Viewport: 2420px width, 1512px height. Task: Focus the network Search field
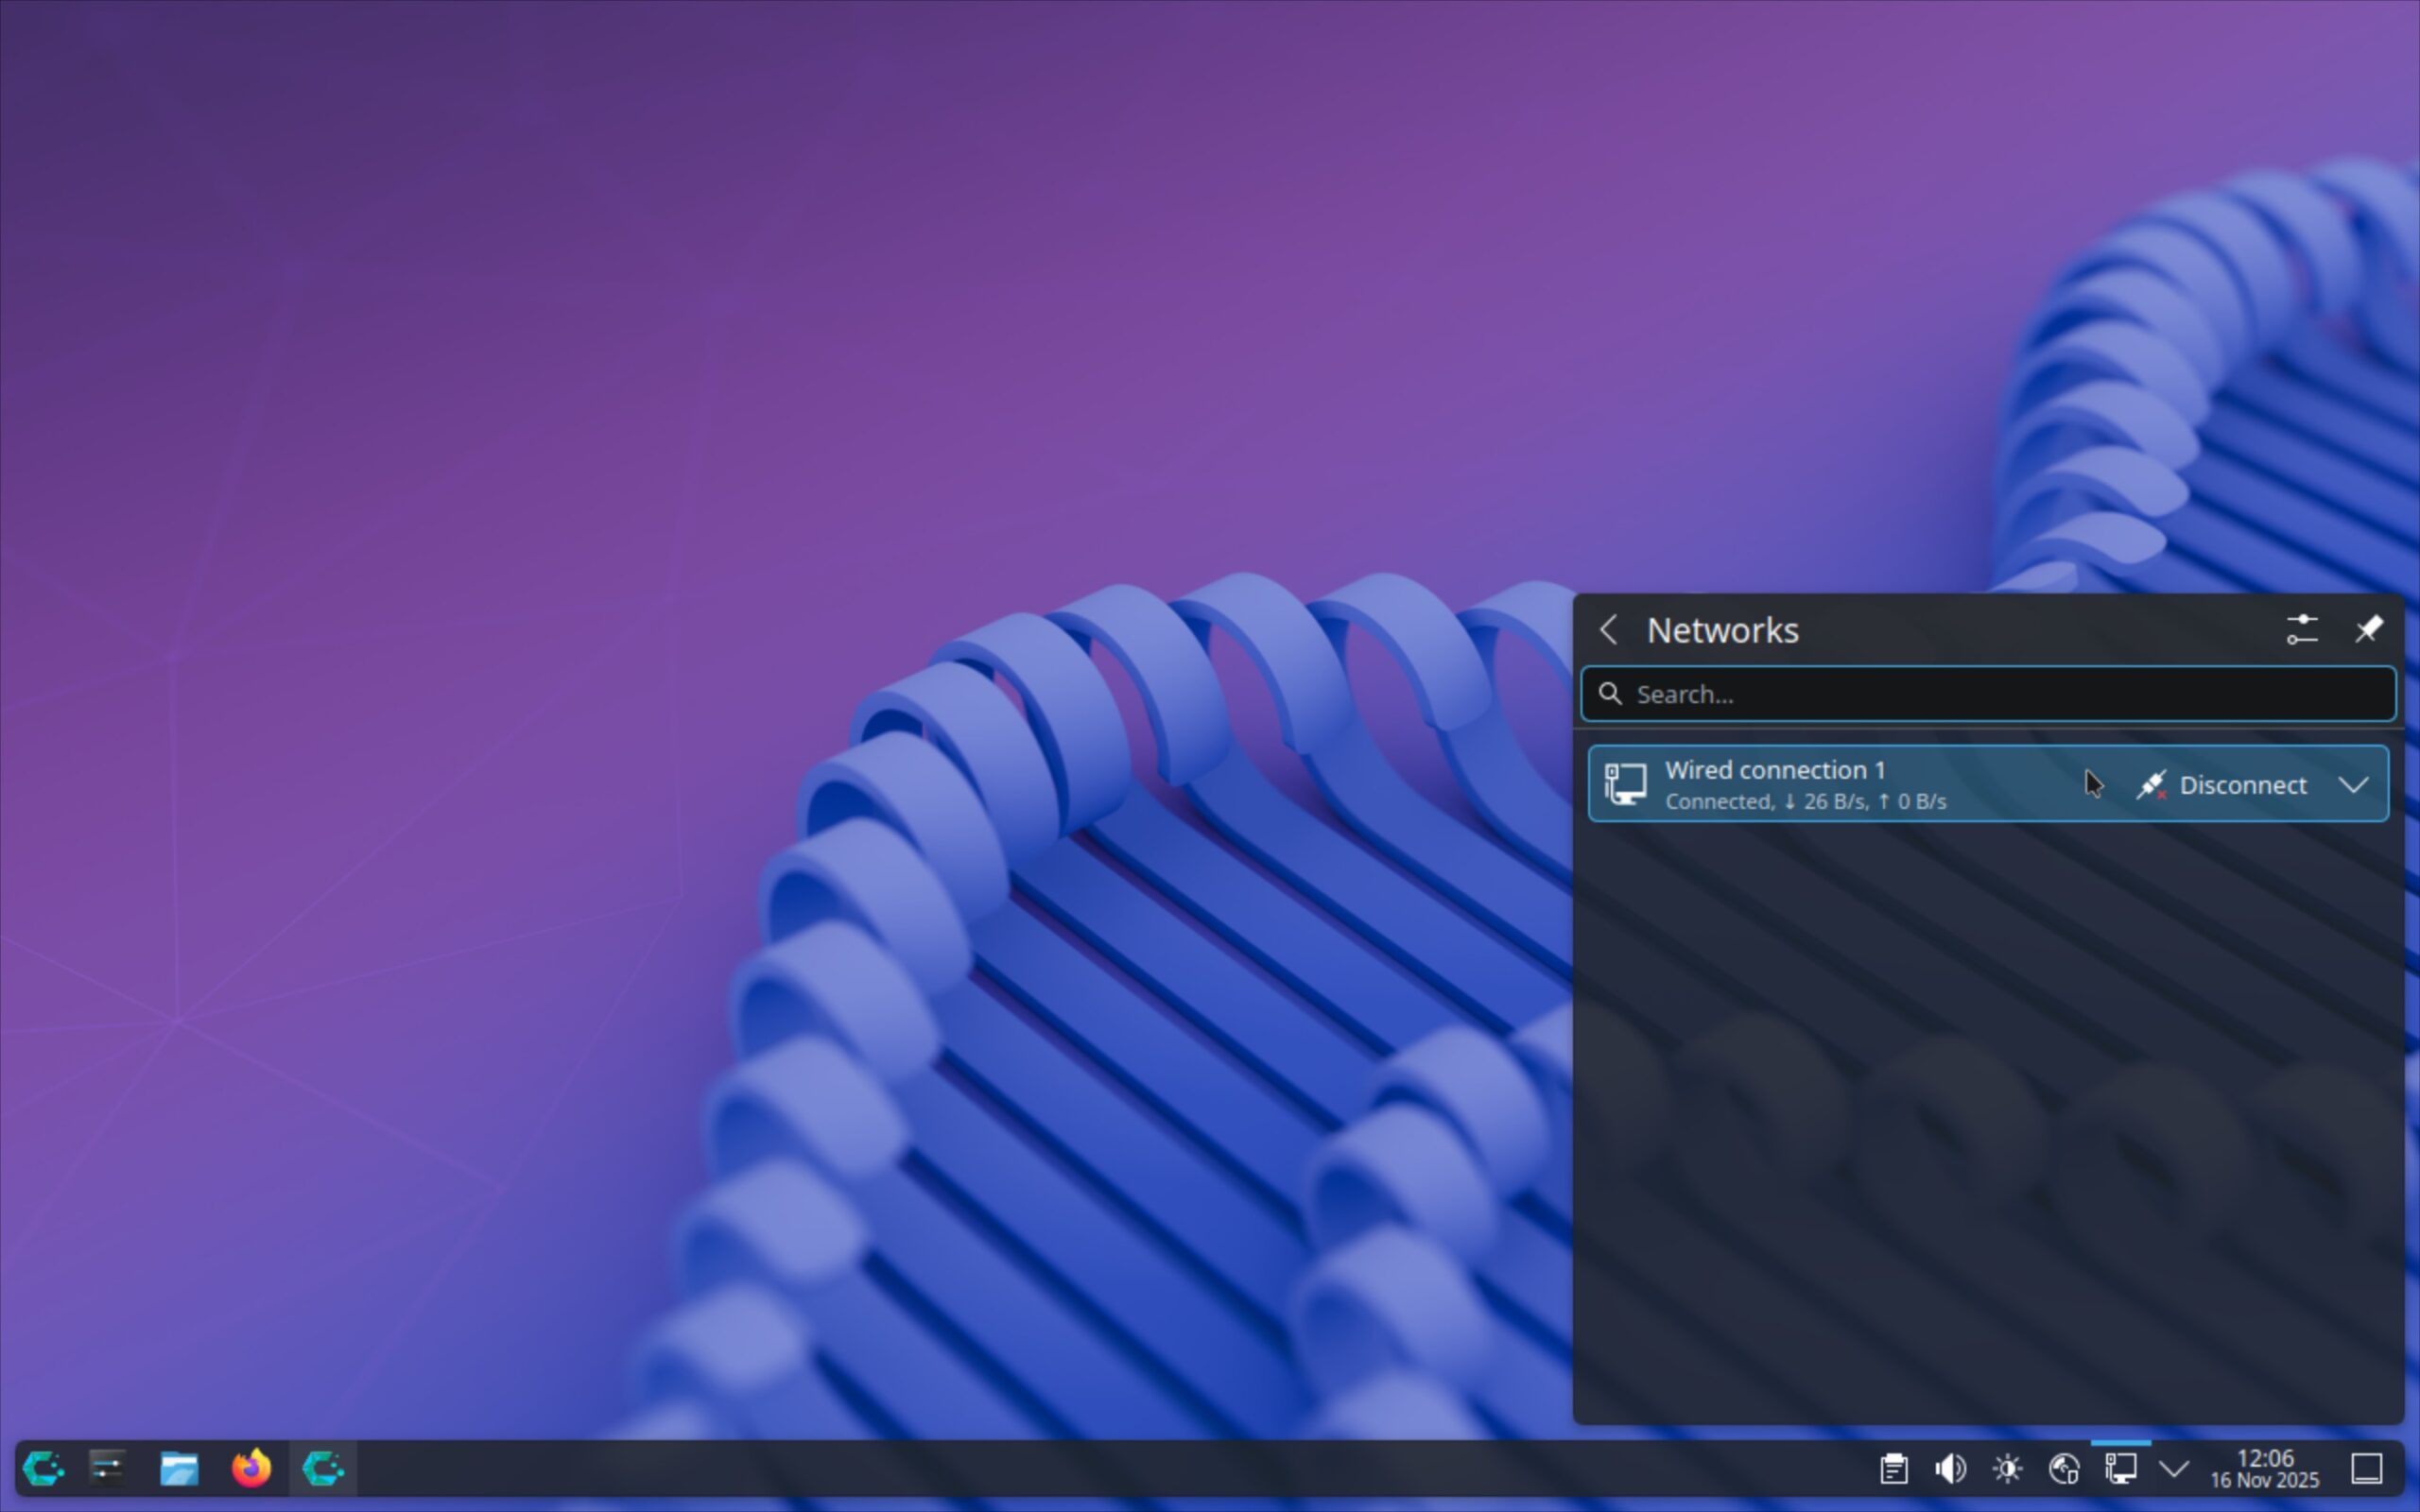[x=1990, y=694]
